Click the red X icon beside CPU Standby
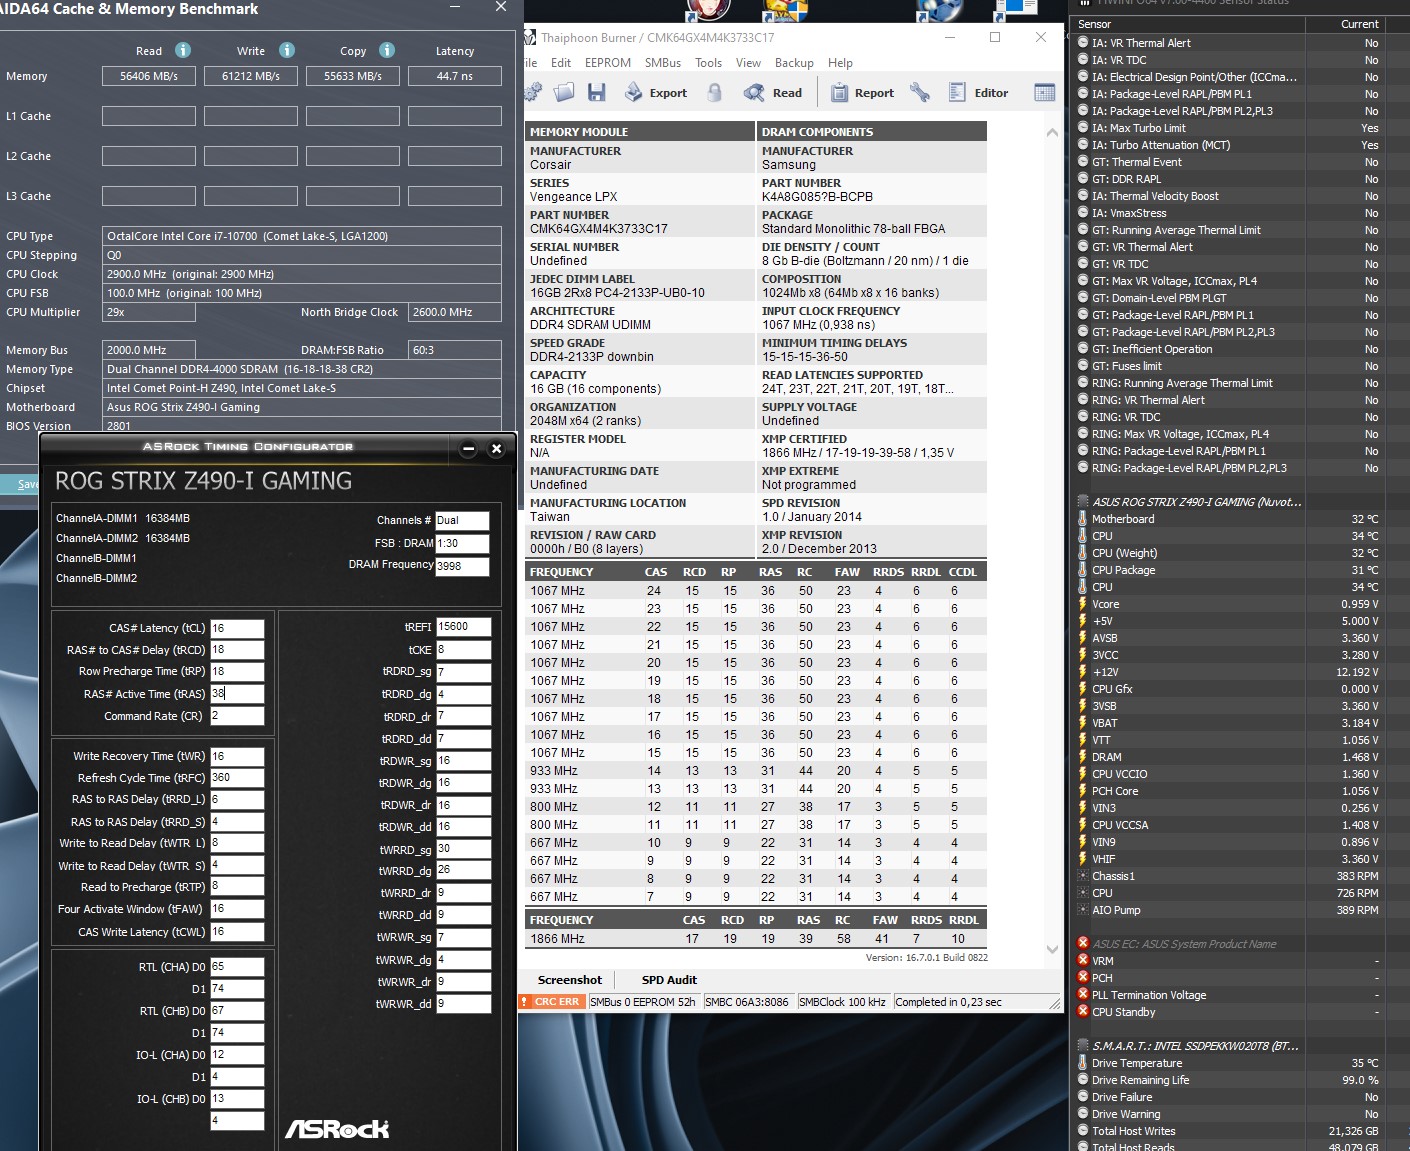1410x1151 pixels. point(1082,1012)
